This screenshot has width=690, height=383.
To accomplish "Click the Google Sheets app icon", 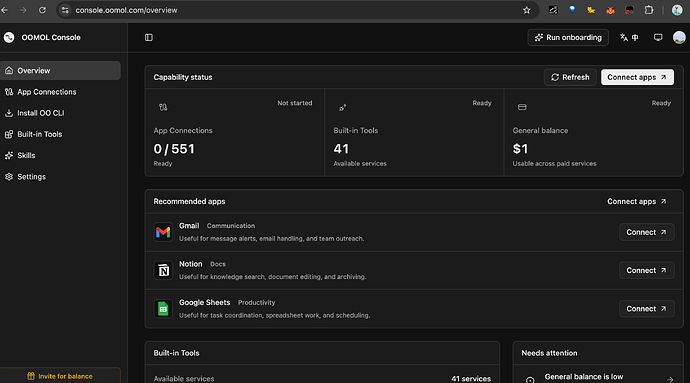I will (163, 309).
